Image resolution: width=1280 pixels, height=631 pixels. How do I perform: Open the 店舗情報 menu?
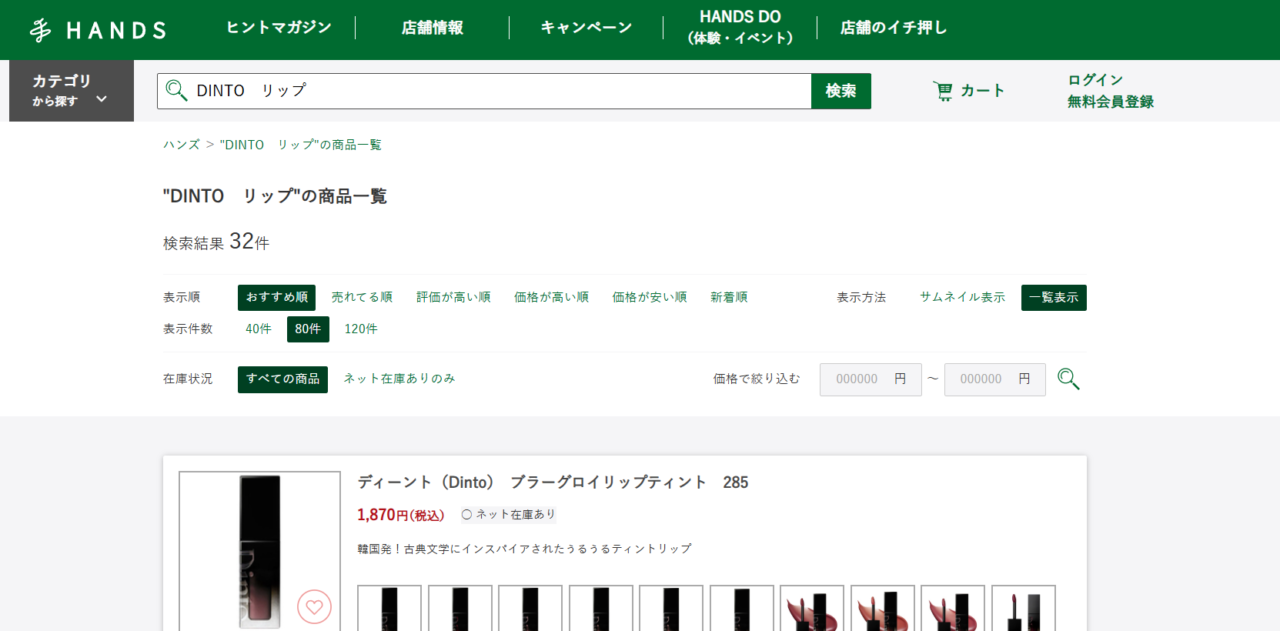pos(432,28)
